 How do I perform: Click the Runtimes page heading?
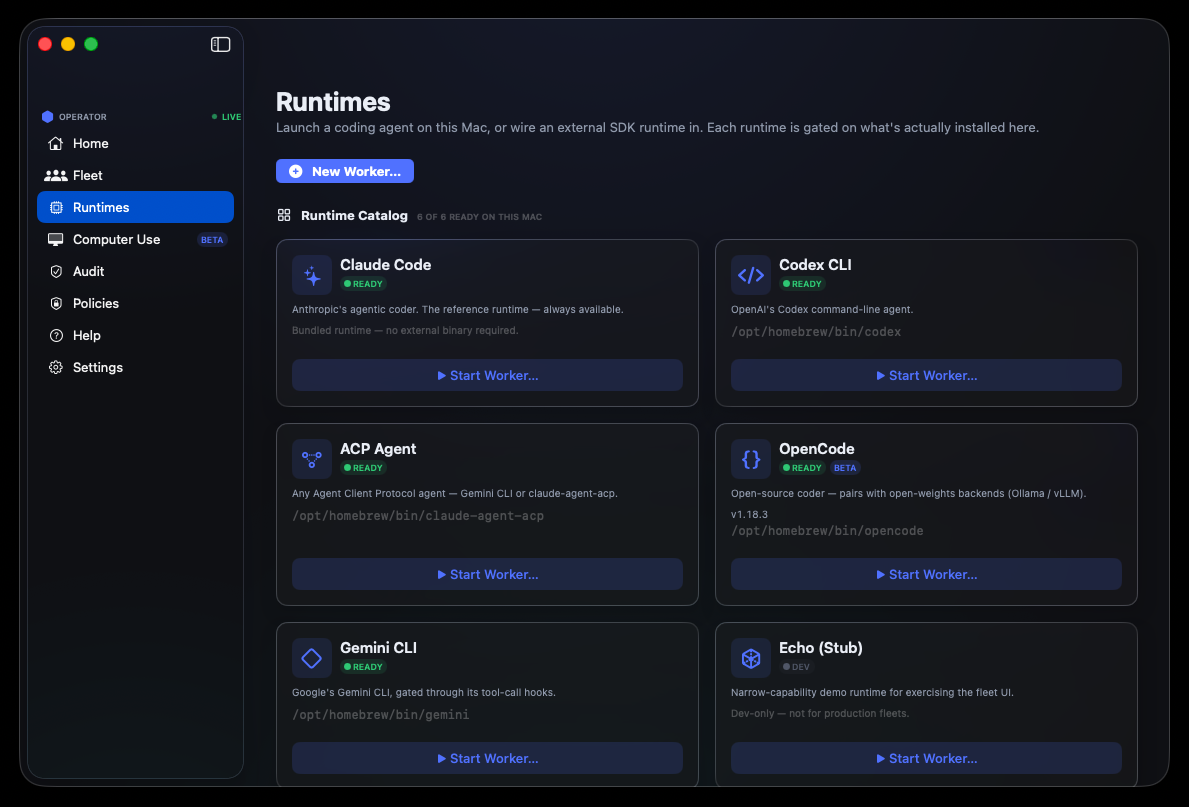333,102
